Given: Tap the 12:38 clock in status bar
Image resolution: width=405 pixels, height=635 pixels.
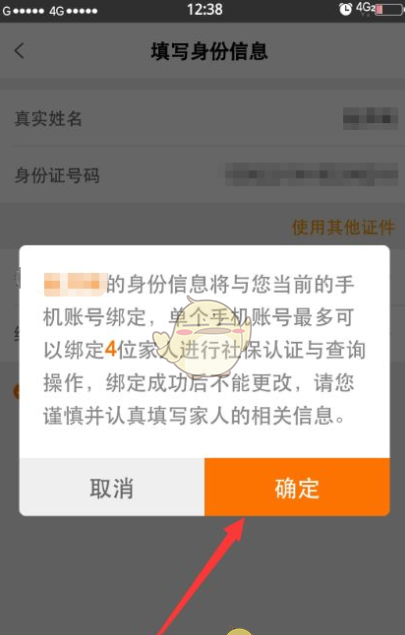Looking at the screenshot, I should tap(205, 9).
